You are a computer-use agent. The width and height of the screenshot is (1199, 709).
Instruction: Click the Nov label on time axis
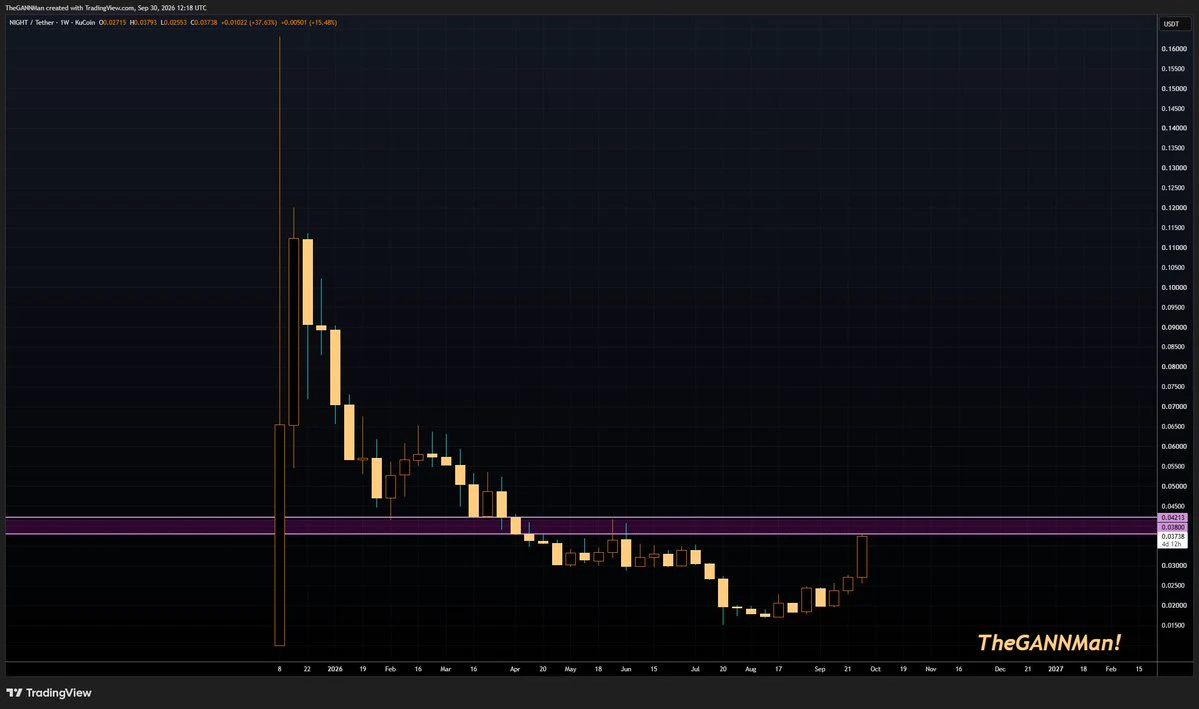(x=931, y=669)
